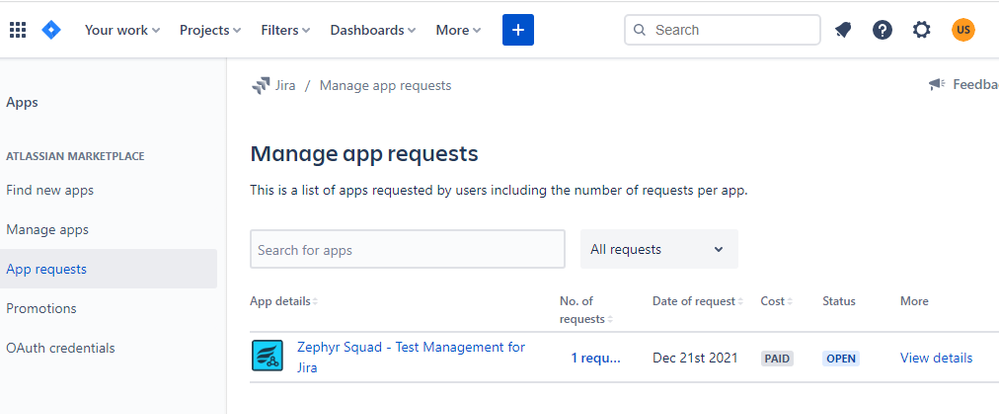This screenshot has height=414, width=999.
Task: Open Zephyr Squad - Test Management link
Action: (x=411, y=357)
